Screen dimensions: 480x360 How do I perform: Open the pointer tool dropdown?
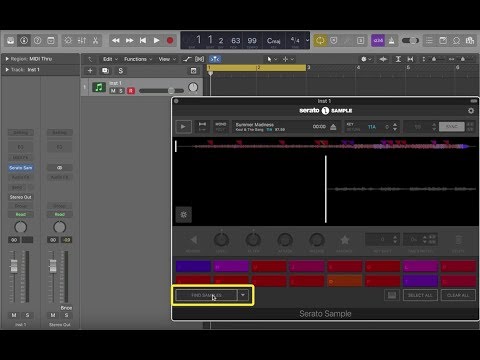(272, 59)
